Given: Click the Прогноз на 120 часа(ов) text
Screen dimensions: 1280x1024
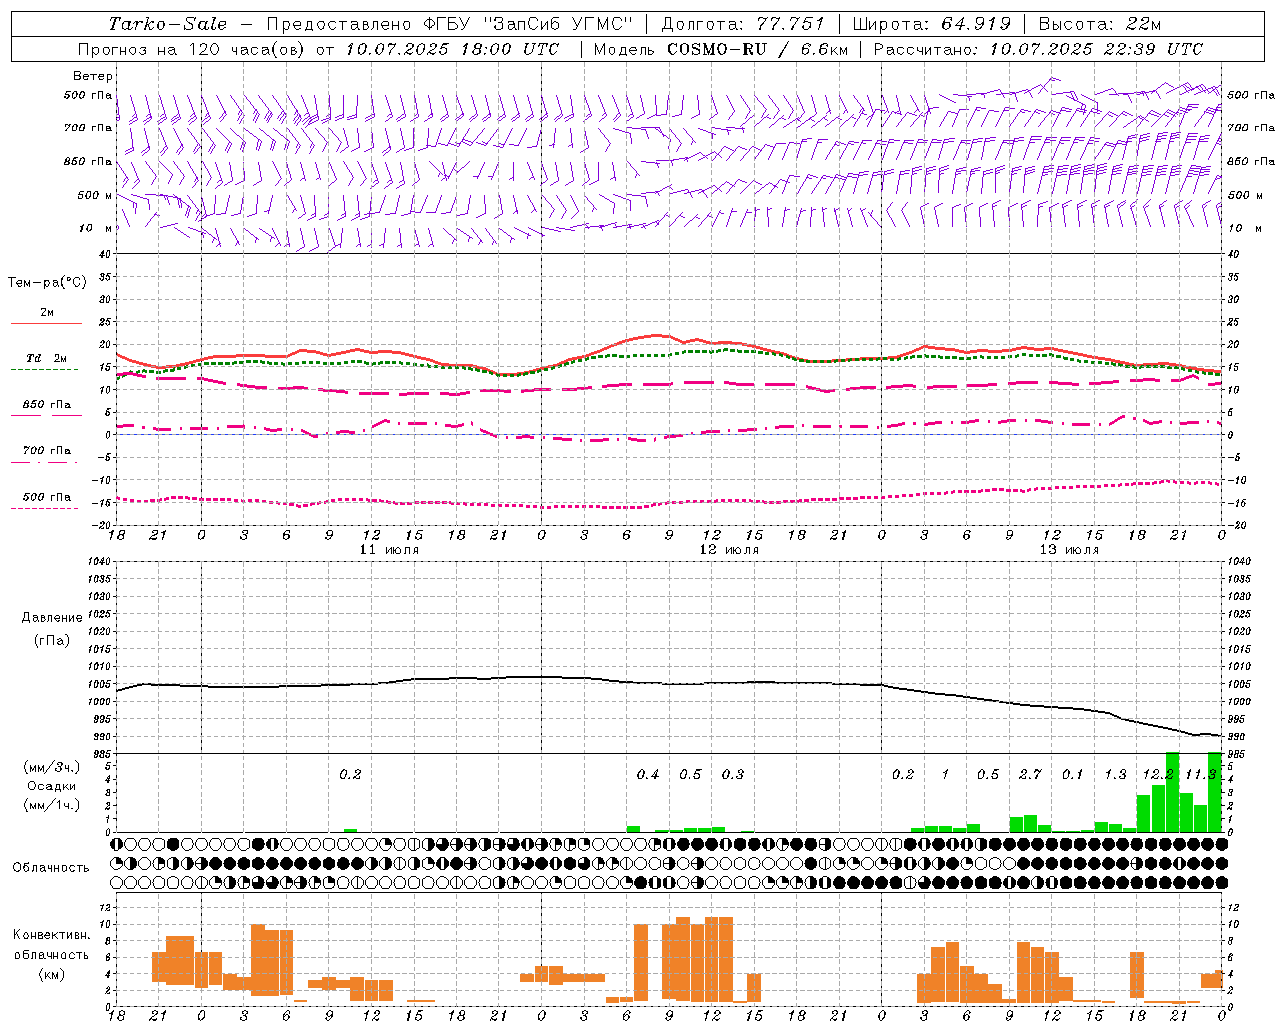Looking at the screenshot, I should [193, 49].
